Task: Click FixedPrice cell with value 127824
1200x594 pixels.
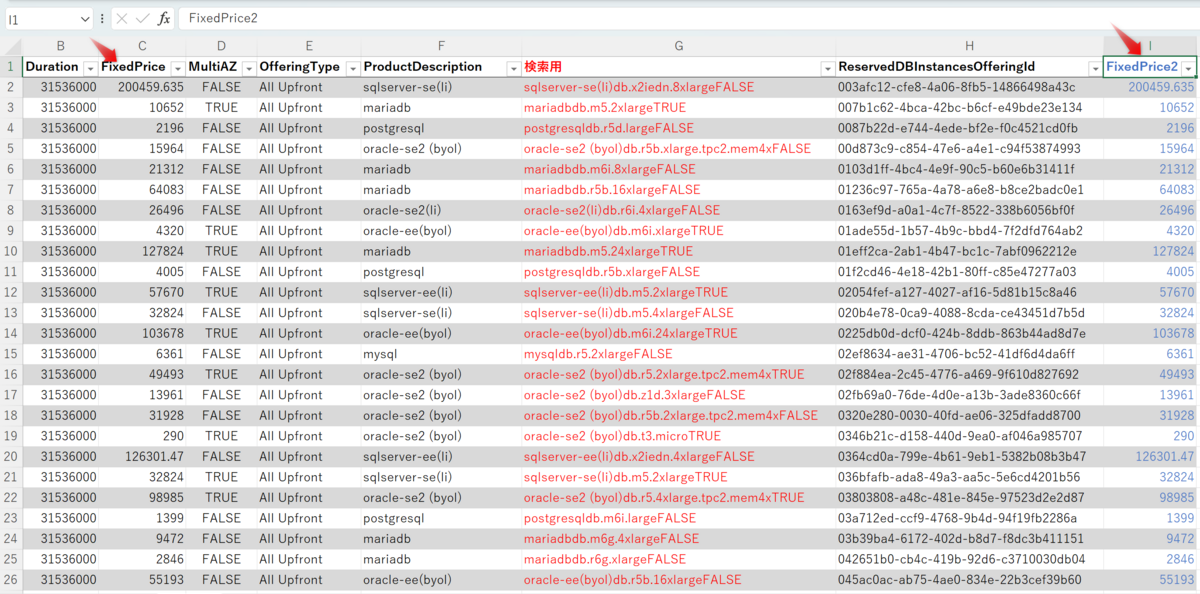Action: (143, 251)
